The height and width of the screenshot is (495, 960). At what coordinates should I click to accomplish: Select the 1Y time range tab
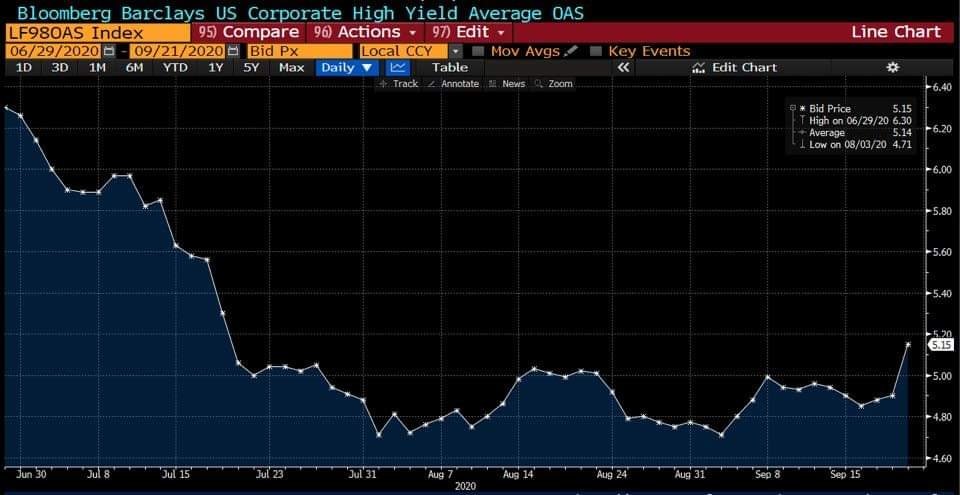[x=216, y=67]
